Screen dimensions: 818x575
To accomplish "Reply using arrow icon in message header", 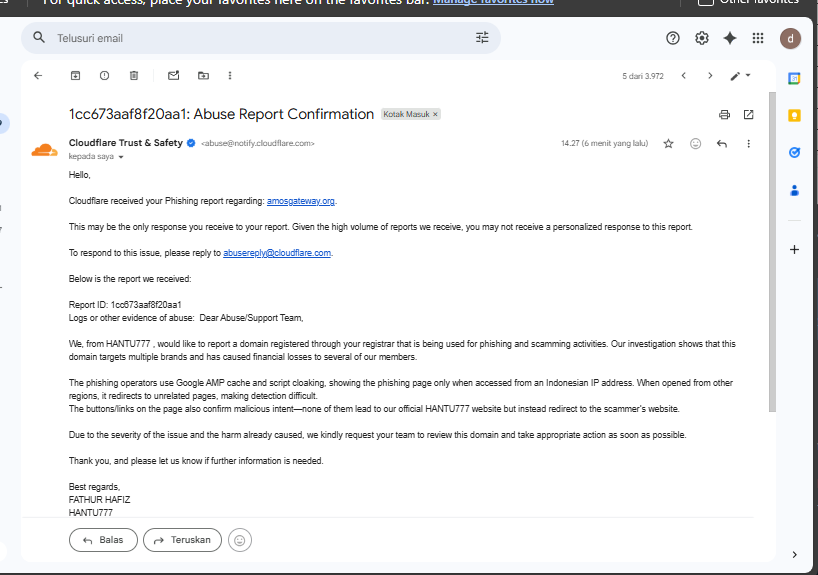I will tap(722, 143).
